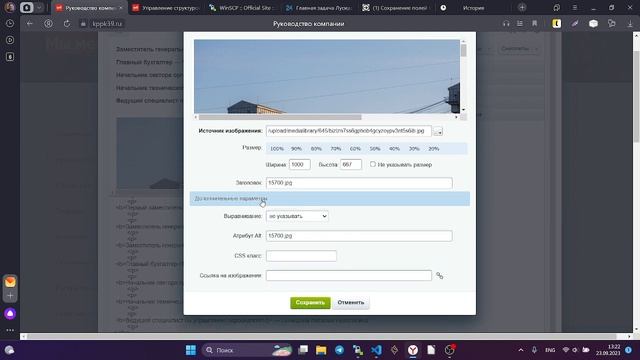Set image size to 50%
This screenshot has width=640, height=360.
(375, 149)
